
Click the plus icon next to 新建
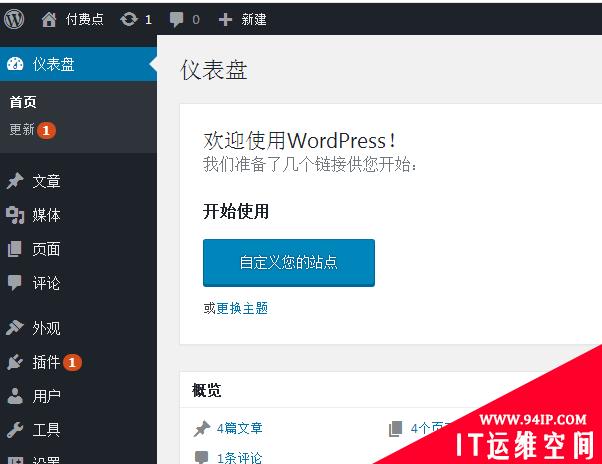tap(225, 20)
